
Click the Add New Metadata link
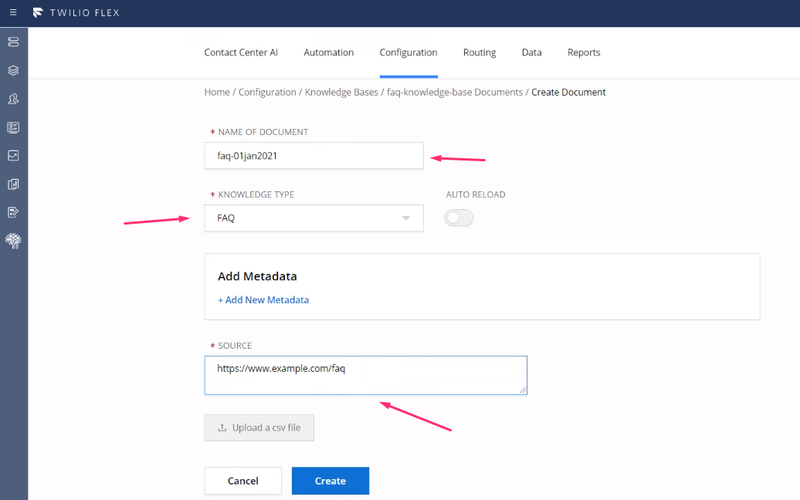263,300
